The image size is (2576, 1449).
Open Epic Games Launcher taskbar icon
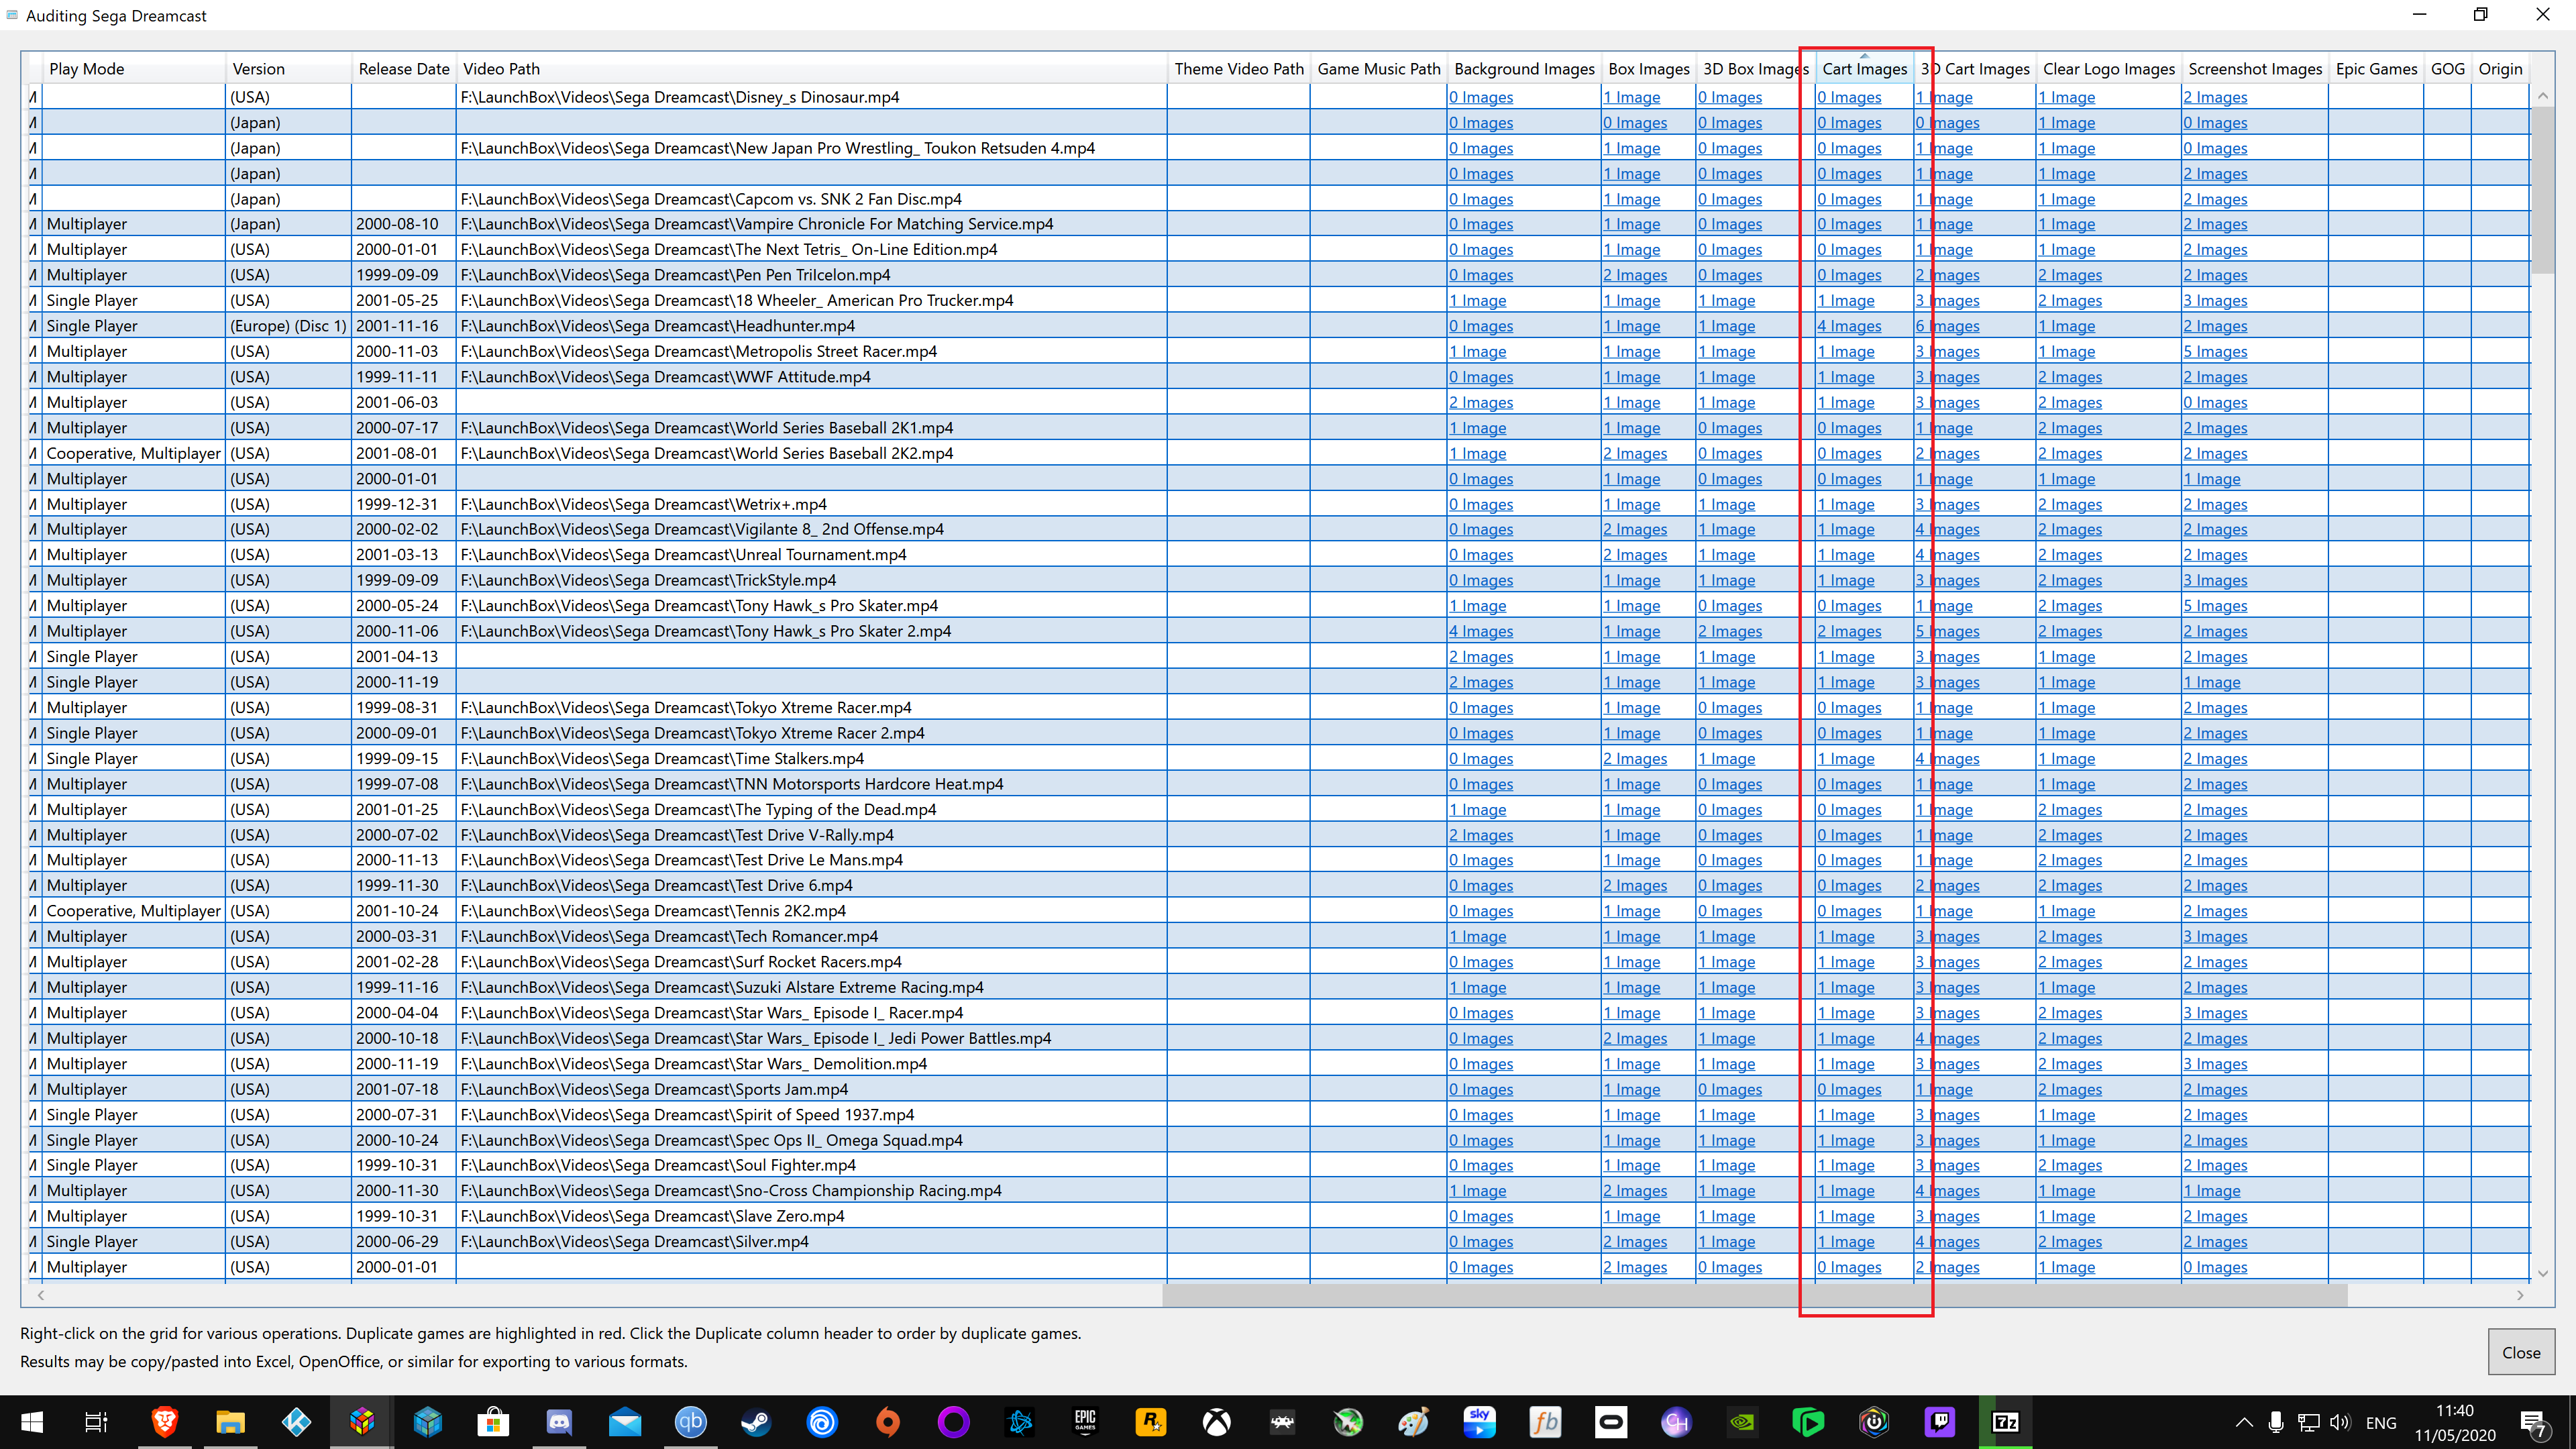click(1085, 1422)
